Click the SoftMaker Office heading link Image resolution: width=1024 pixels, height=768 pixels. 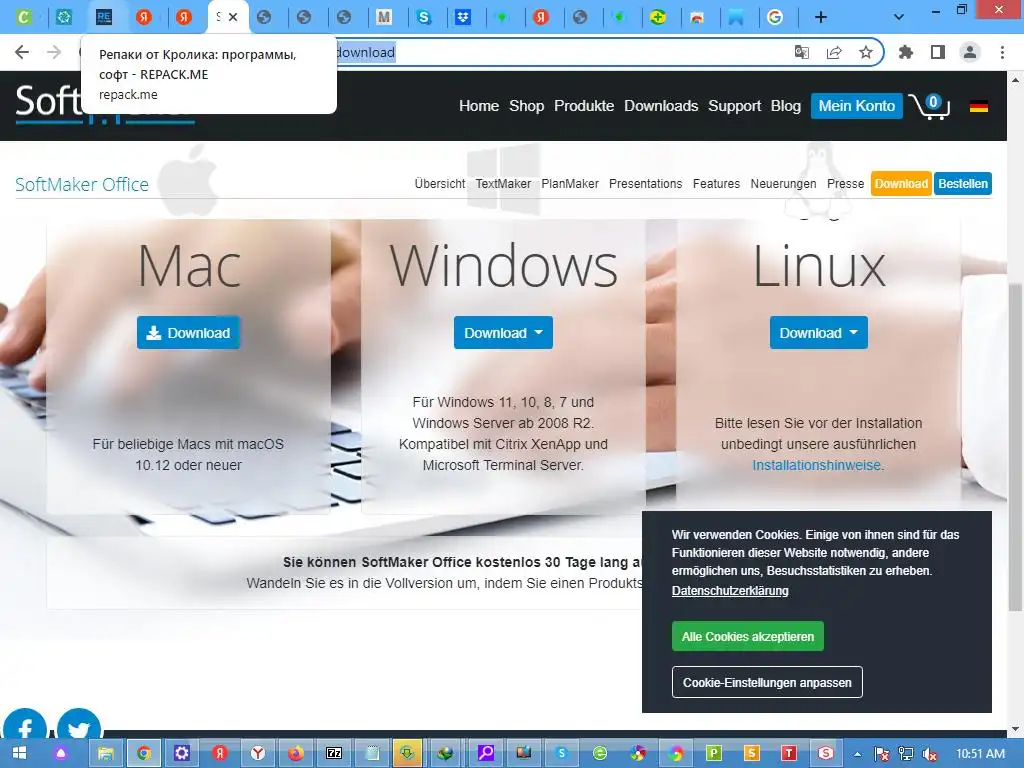82,185
